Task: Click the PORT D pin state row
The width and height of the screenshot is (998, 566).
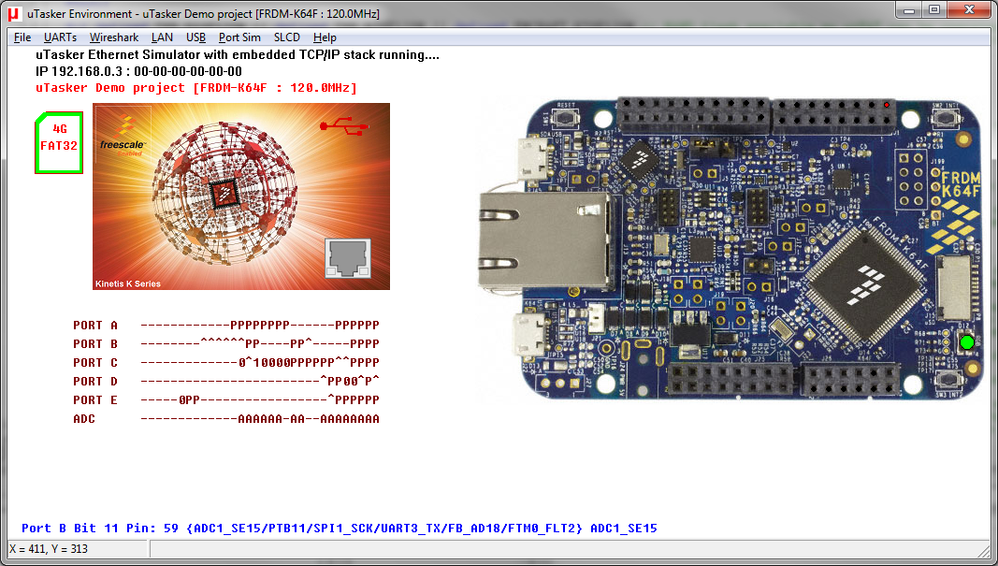Action: pos(260,381)
